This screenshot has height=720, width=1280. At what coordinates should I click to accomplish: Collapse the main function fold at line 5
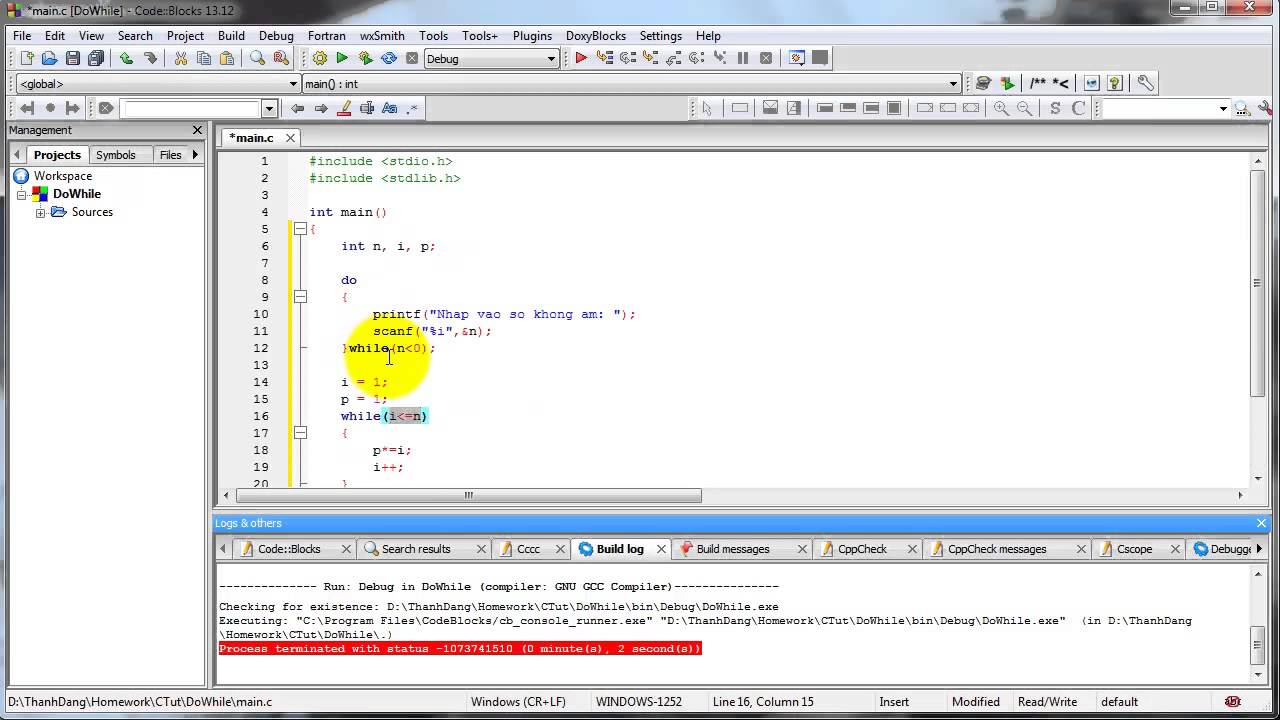300,229
